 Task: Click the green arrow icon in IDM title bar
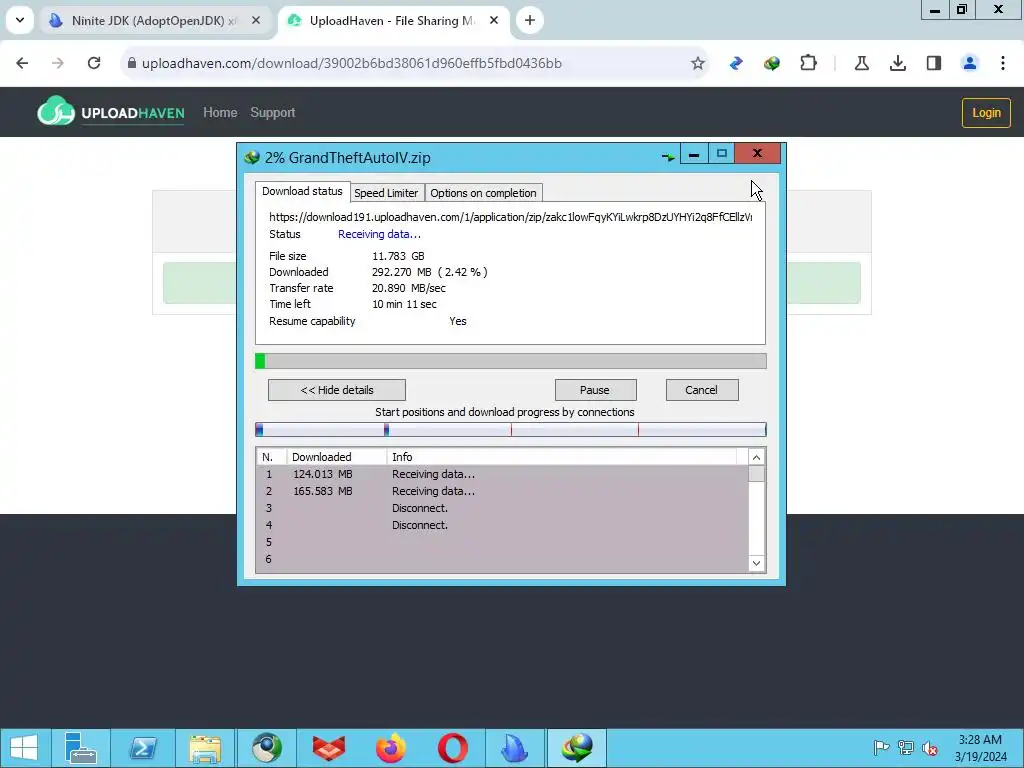click(668, 157)
